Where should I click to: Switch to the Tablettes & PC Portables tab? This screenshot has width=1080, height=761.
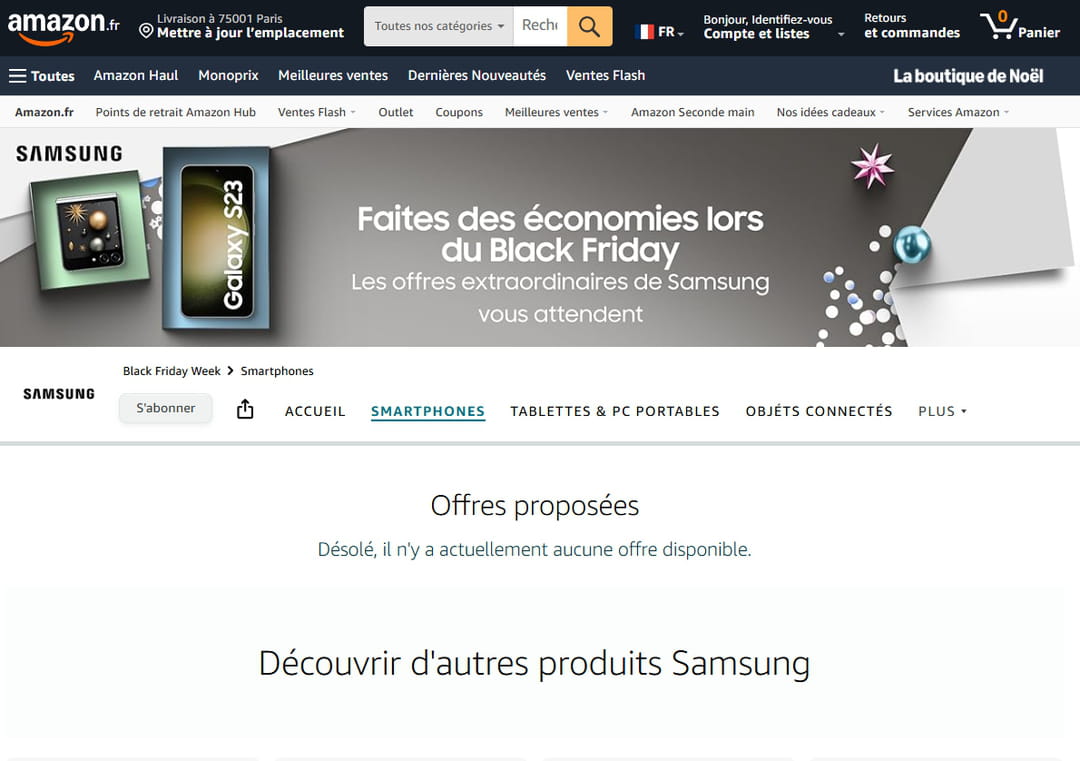click(x=614, y=411)
